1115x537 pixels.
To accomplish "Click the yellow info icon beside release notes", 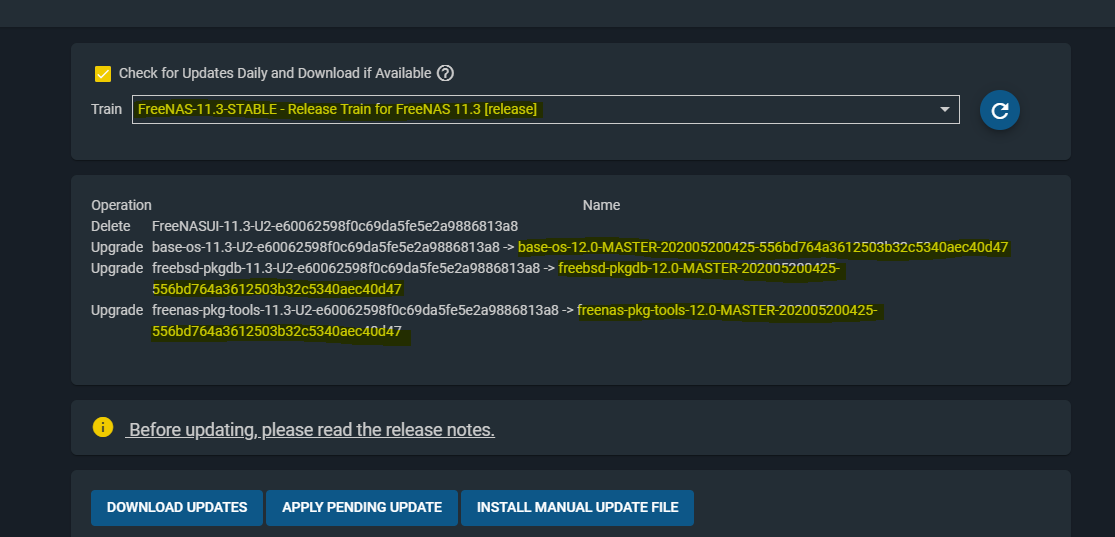I will pos(103,427).
